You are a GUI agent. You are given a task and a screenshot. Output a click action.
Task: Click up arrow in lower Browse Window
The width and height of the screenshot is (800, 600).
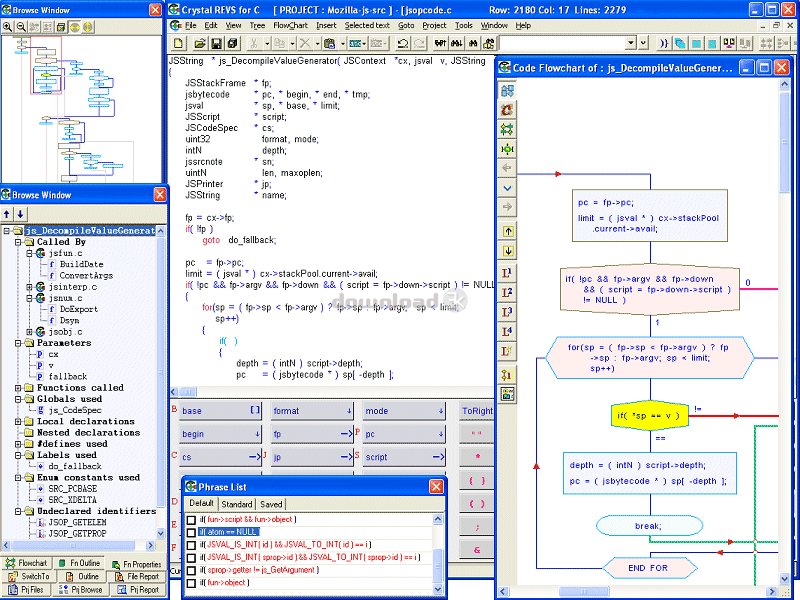(x=8, y=214)
